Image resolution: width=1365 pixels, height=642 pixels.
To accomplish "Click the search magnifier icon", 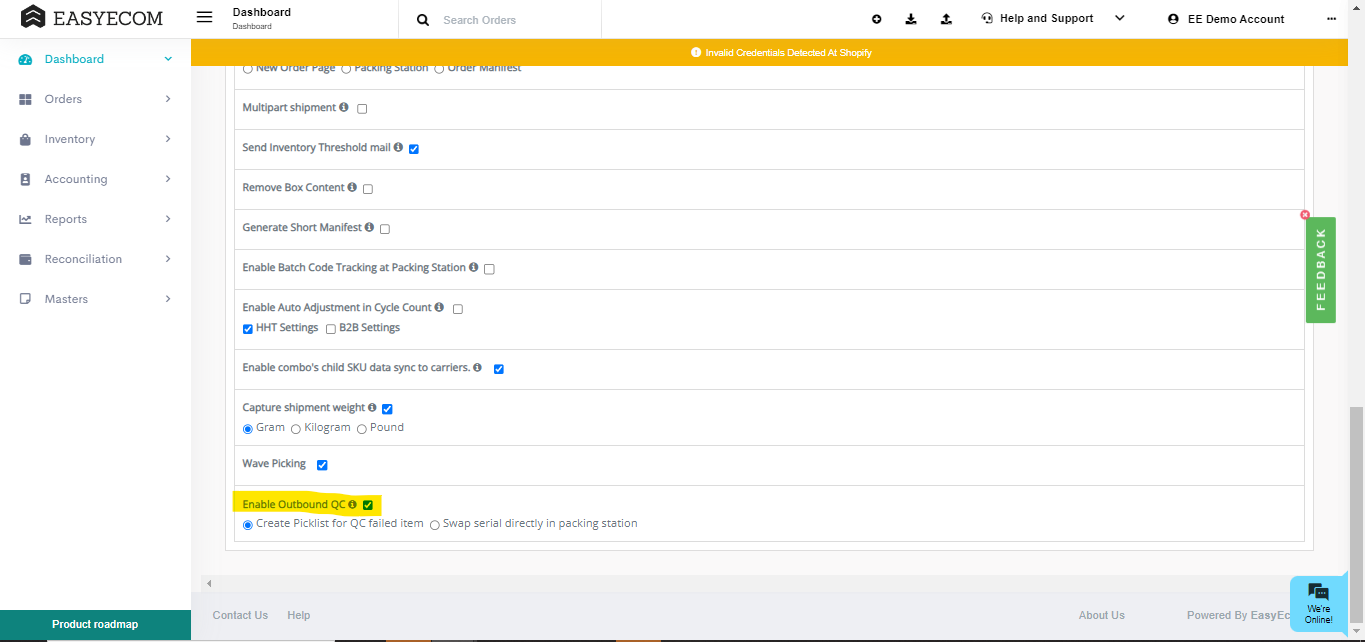I will [x=423, y=19].
